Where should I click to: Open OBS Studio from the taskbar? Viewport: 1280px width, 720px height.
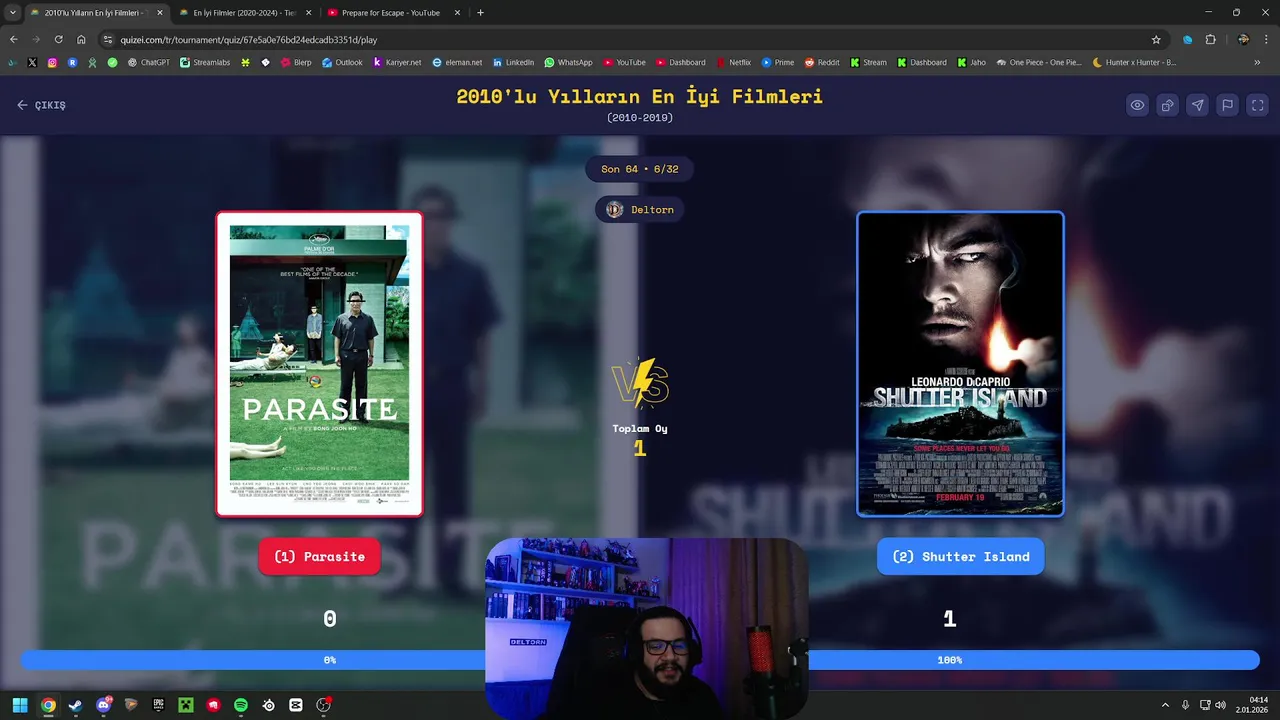point(324,705)
